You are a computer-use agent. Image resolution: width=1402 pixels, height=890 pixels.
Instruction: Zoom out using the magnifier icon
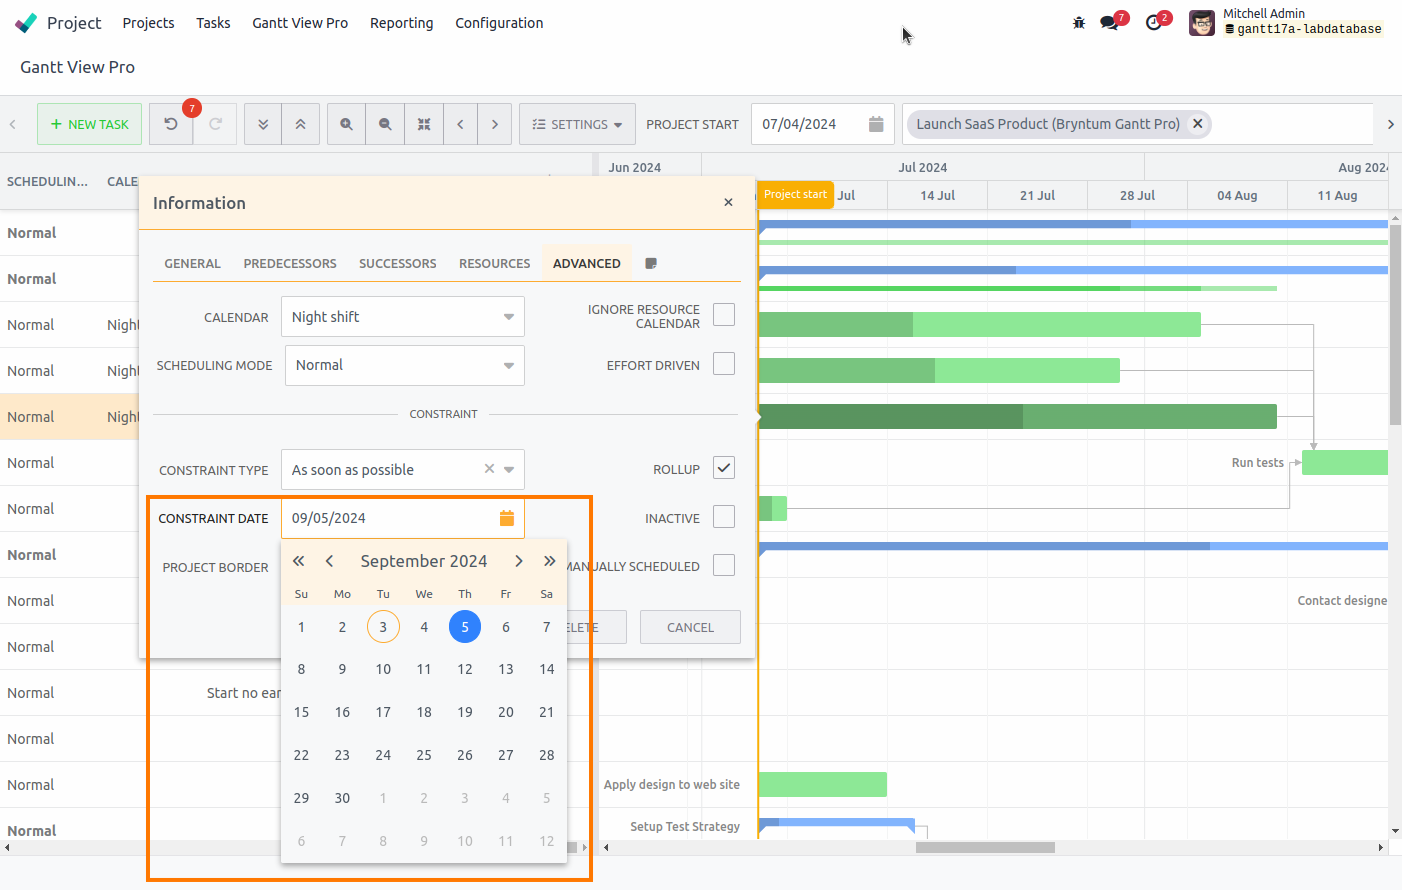385,124
